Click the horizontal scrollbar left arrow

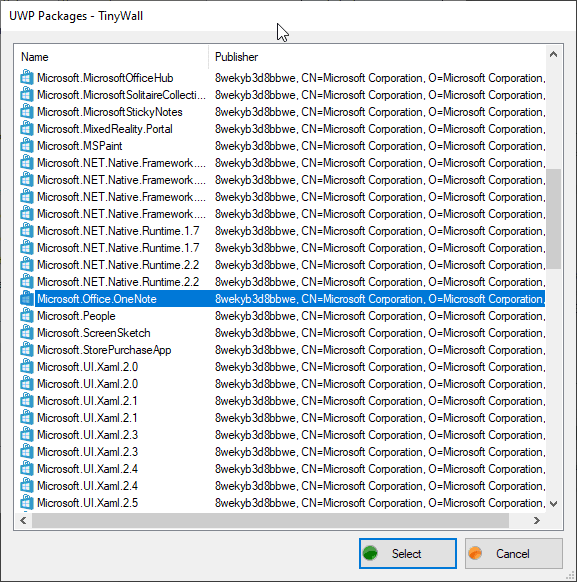pos(23,520)
